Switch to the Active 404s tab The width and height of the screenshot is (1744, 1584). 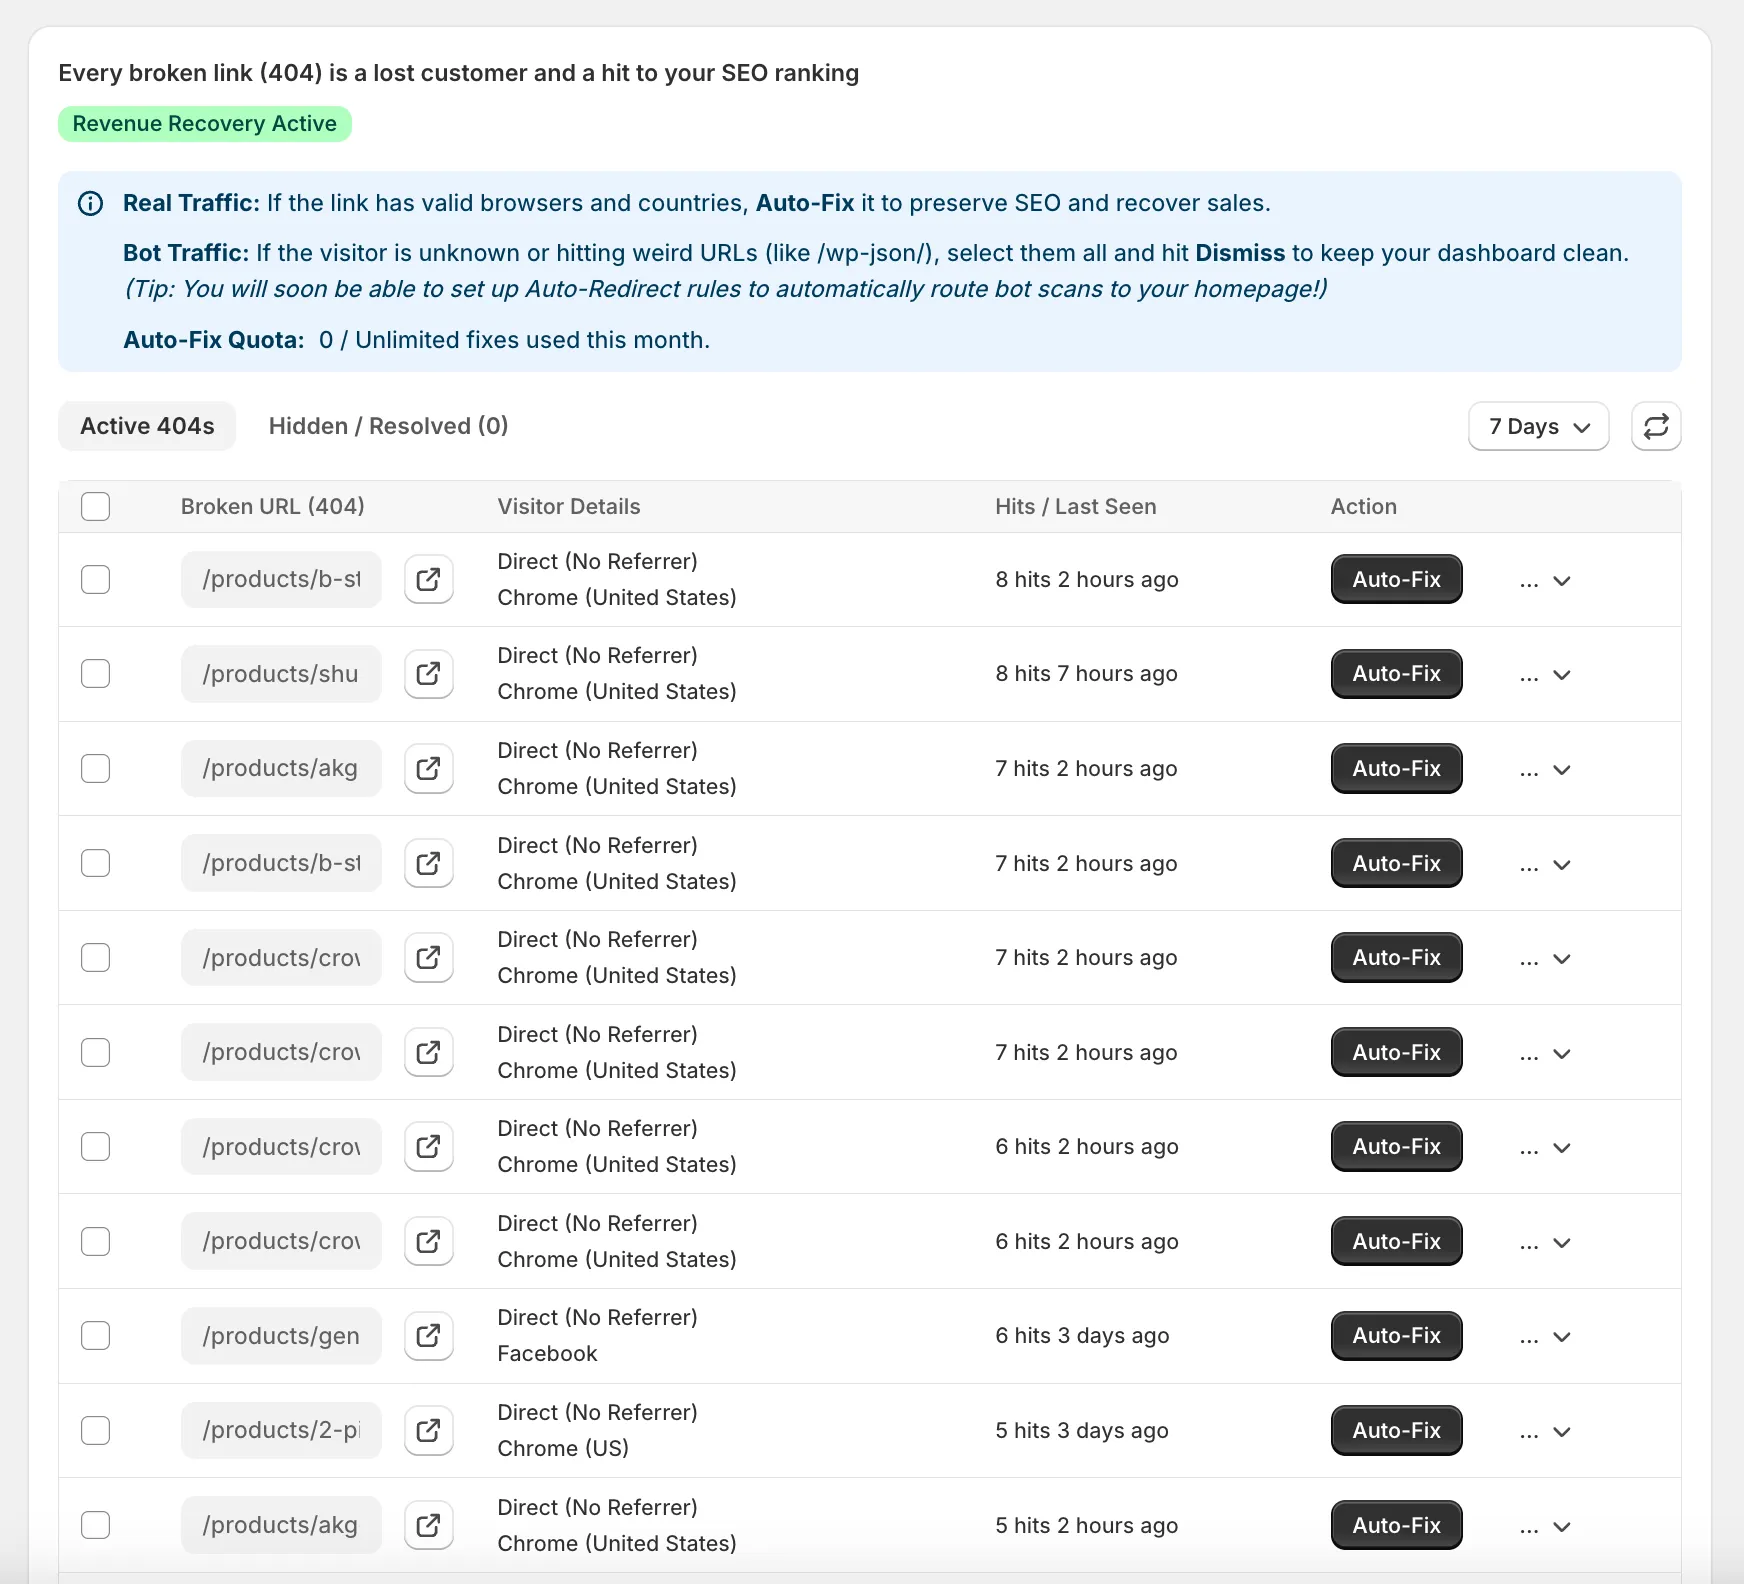[x=147, y=426]
